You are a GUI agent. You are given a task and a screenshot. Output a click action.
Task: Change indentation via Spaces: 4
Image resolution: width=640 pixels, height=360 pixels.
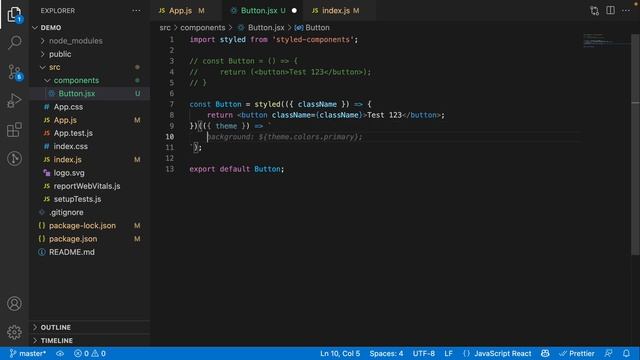[x=386, y=353]
